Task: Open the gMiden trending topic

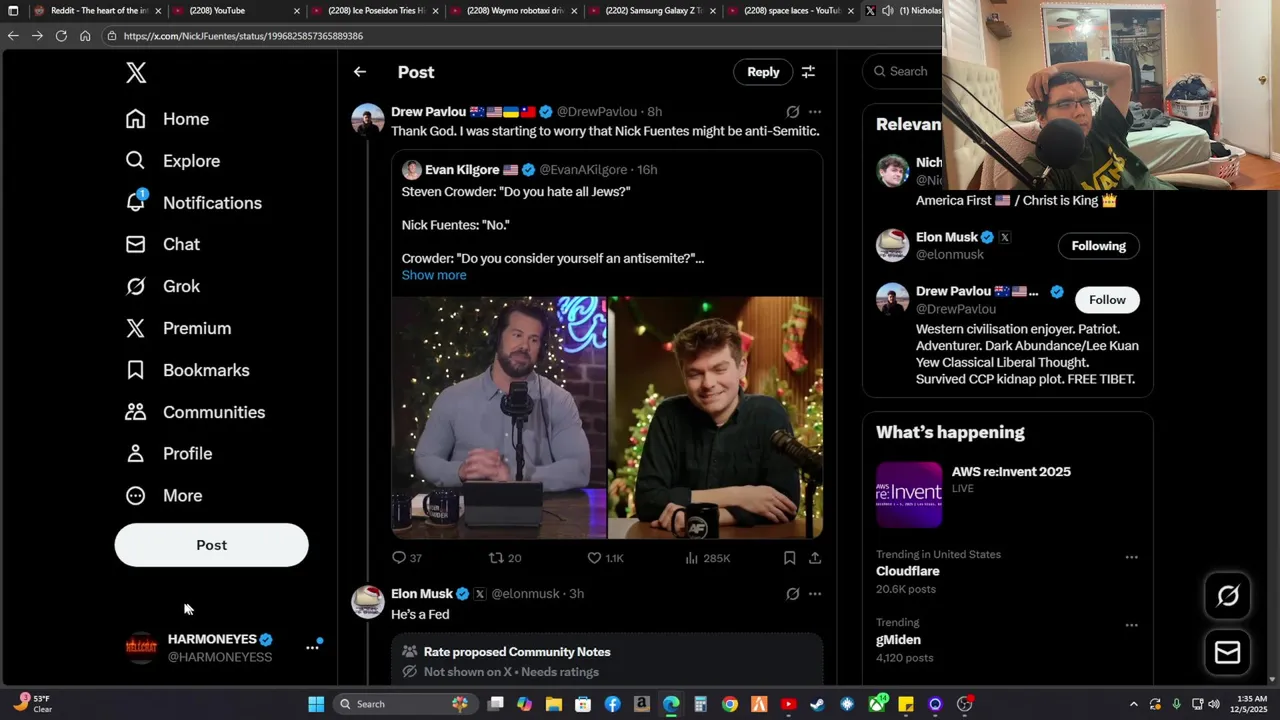Action: [x=898, y=640]
